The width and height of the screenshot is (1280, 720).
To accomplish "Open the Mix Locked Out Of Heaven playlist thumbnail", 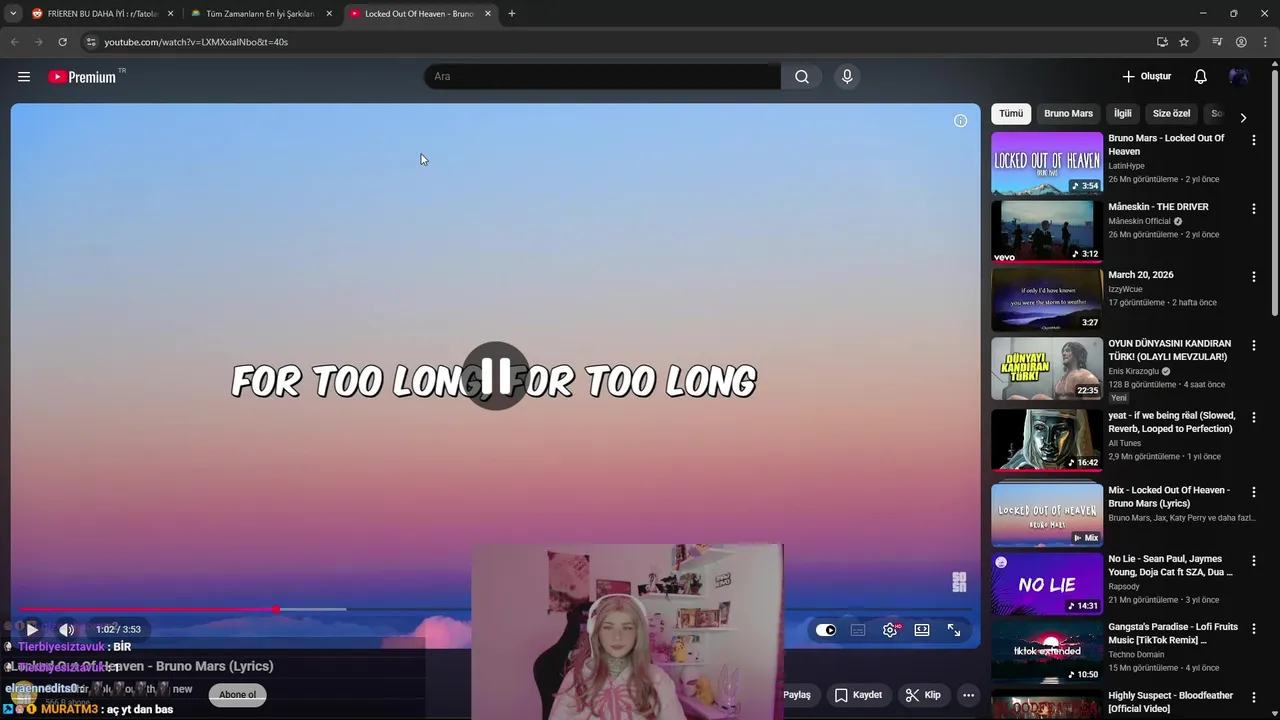I will [1047, 515].
